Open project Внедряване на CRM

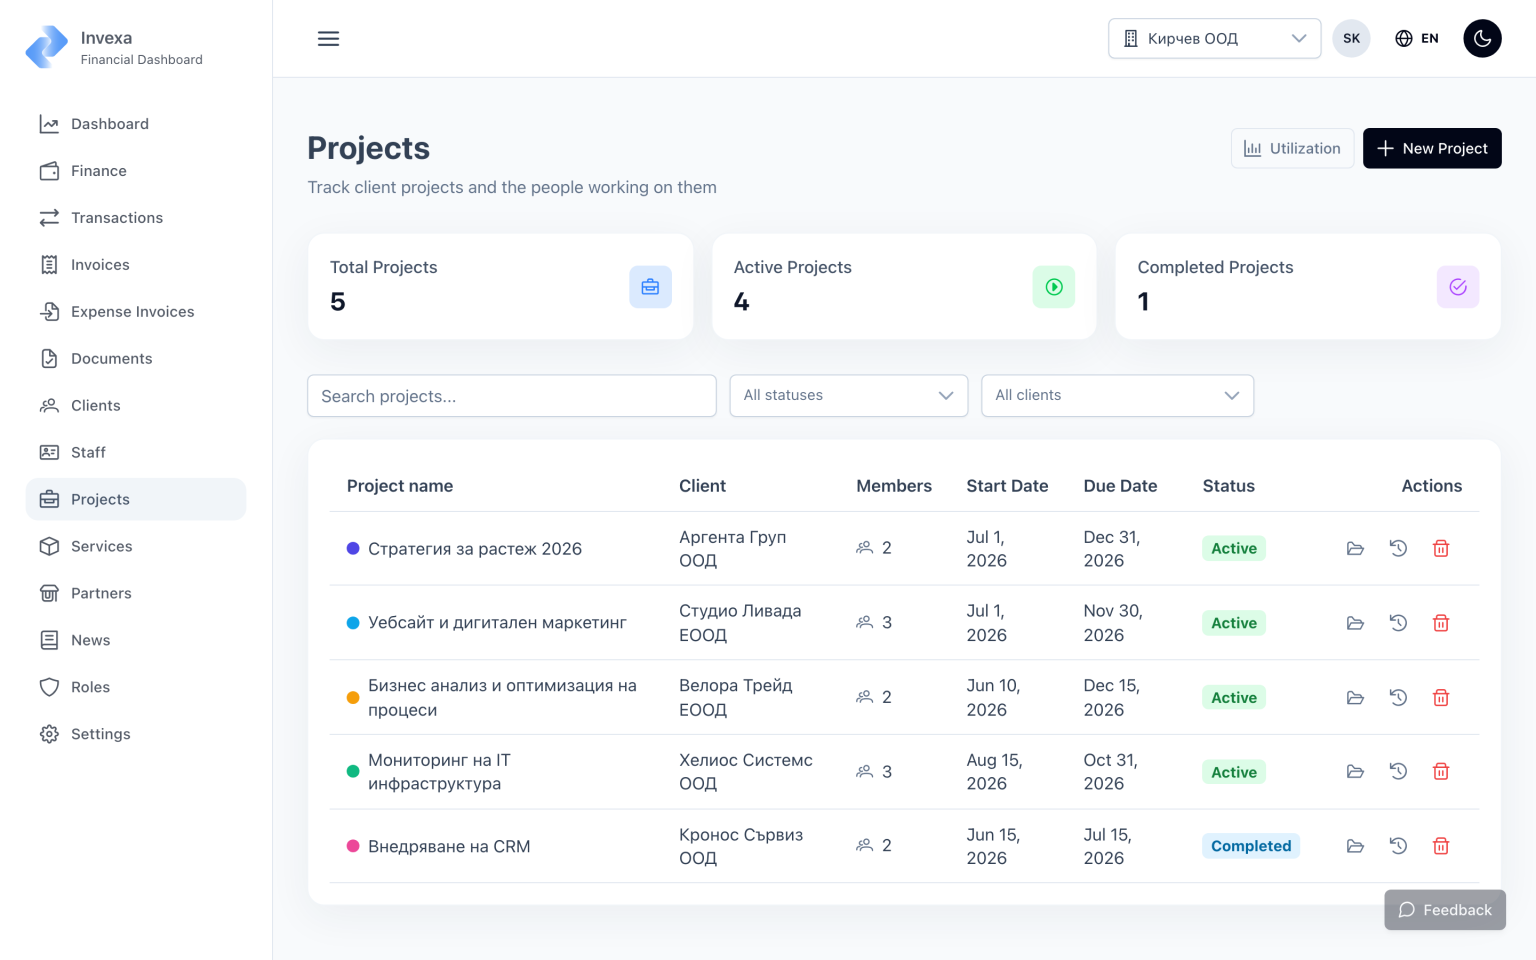449,847
